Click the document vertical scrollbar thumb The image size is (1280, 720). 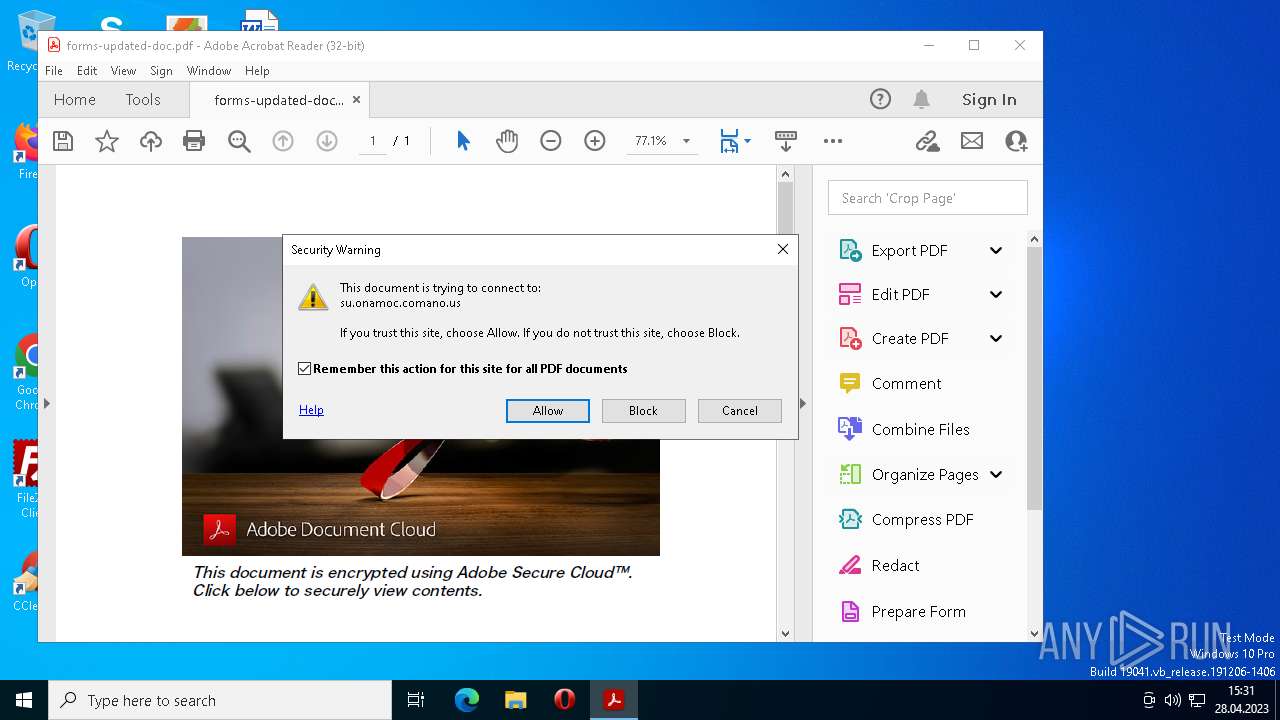[x=785, y=208]
